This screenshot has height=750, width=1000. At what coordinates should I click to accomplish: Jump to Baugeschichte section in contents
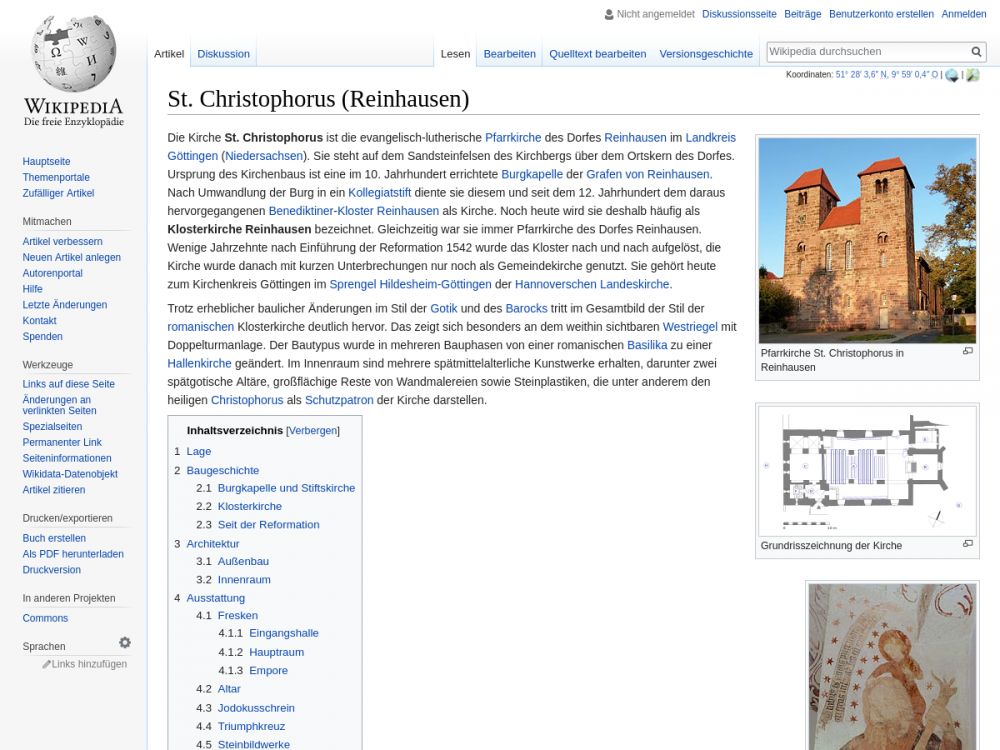coord(222,470)
